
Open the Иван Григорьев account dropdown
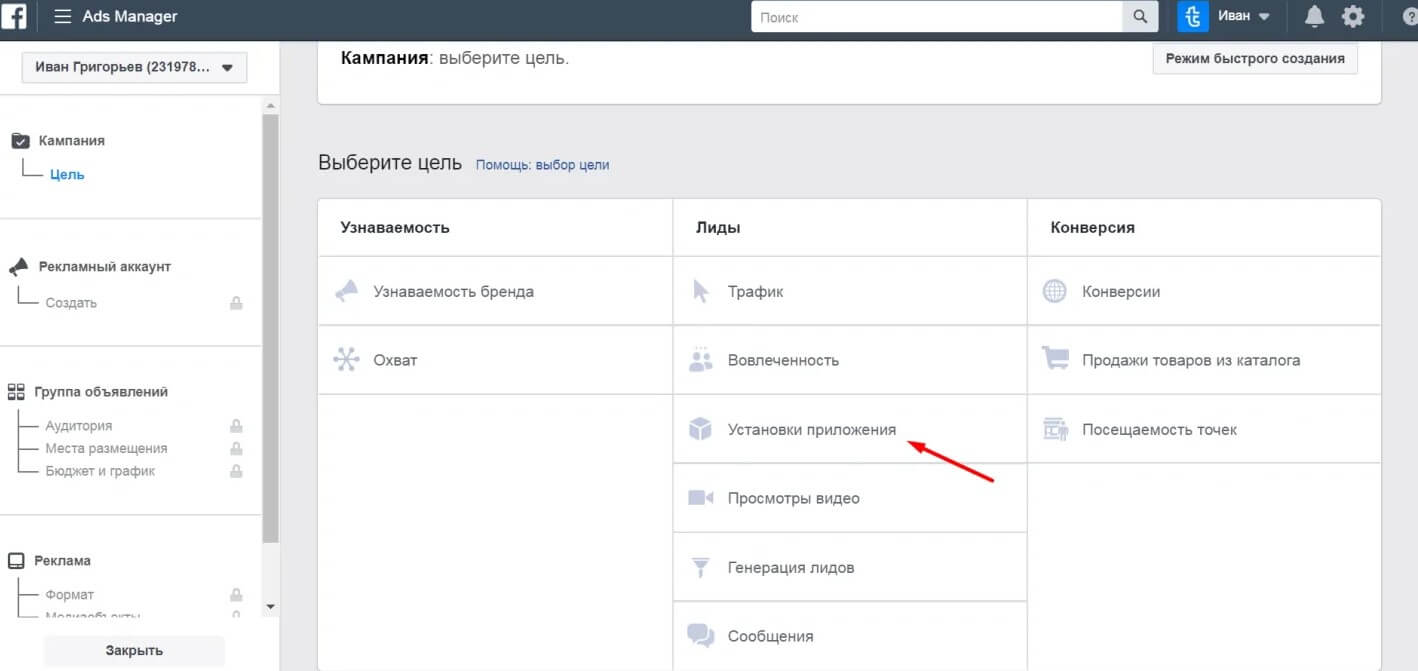134,68
